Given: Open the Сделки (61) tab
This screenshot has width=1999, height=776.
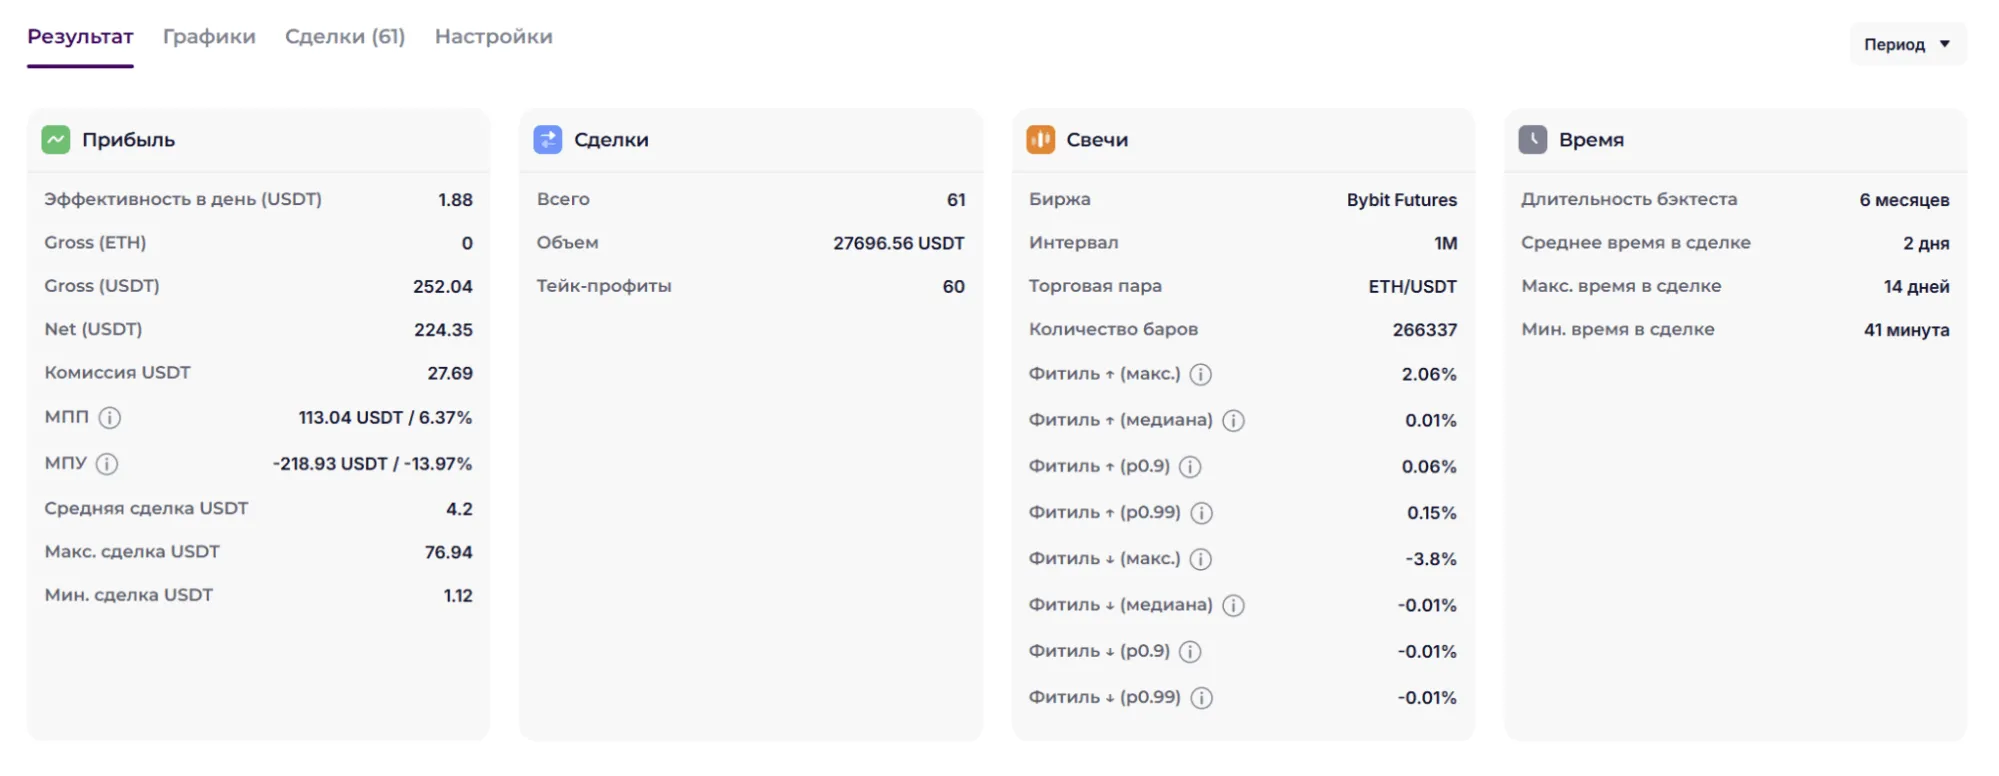Looking at the screenshot, I should tap(345, 37).
